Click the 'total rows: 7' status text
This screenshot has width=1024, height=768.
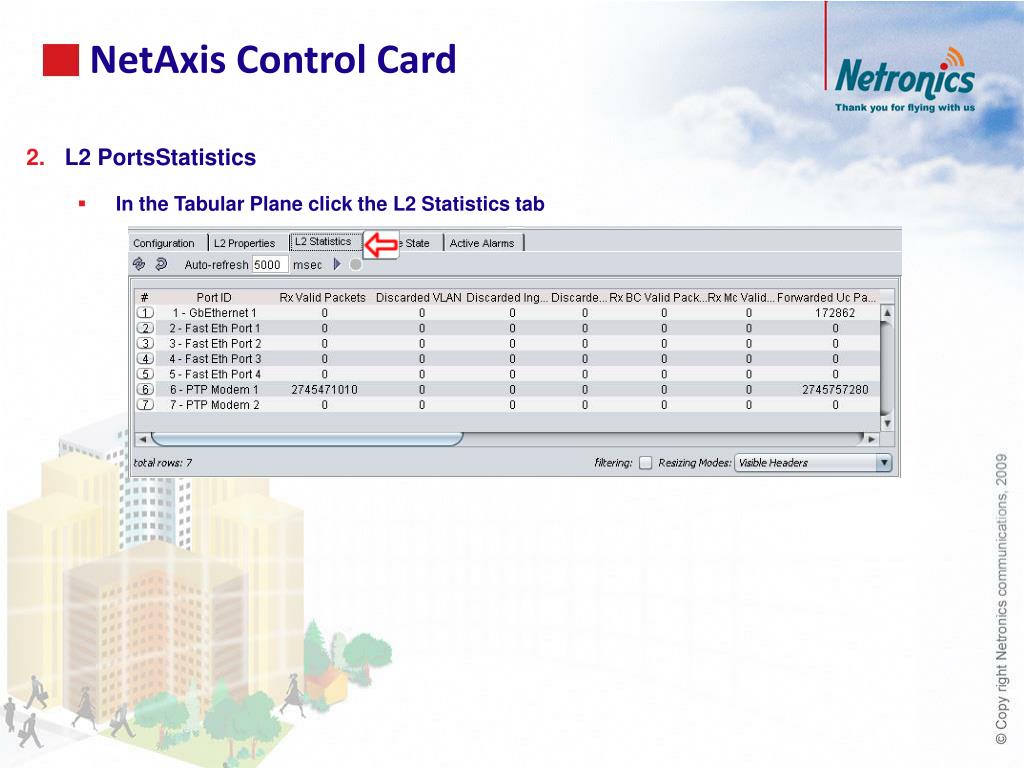[x=163, y=462]
